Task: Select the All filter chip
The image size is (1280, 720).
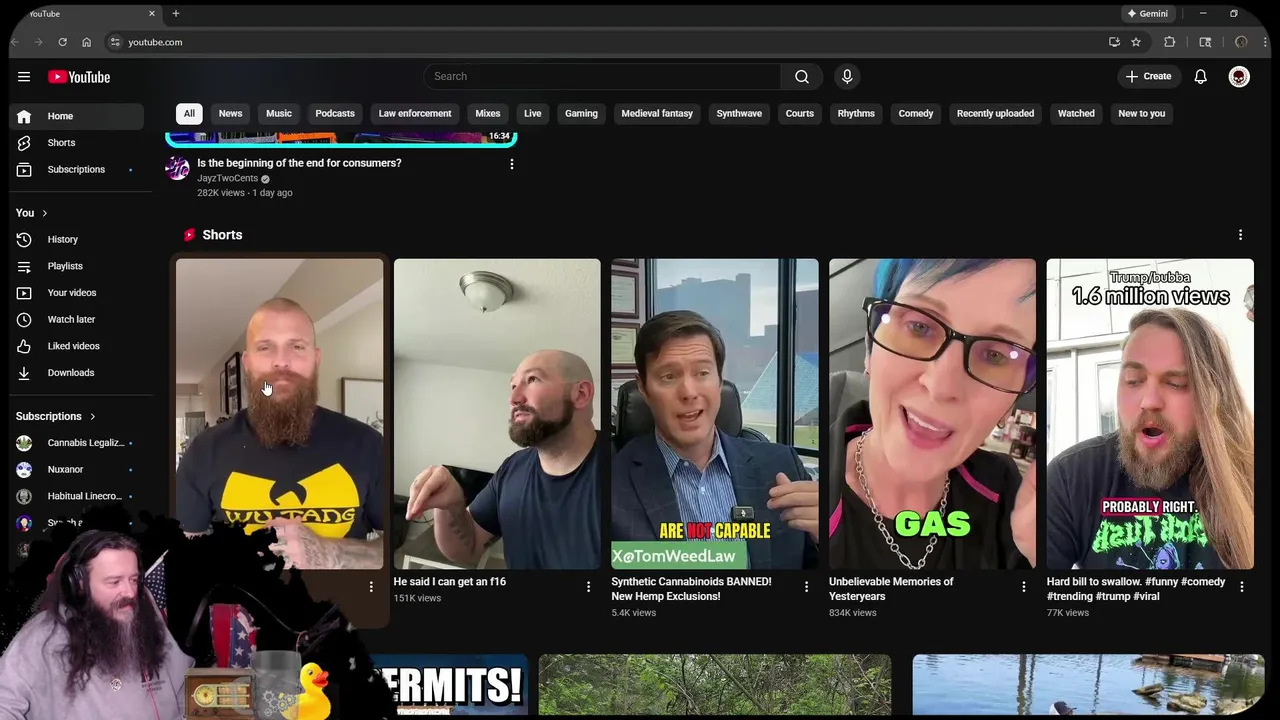Action: (189, 114)
